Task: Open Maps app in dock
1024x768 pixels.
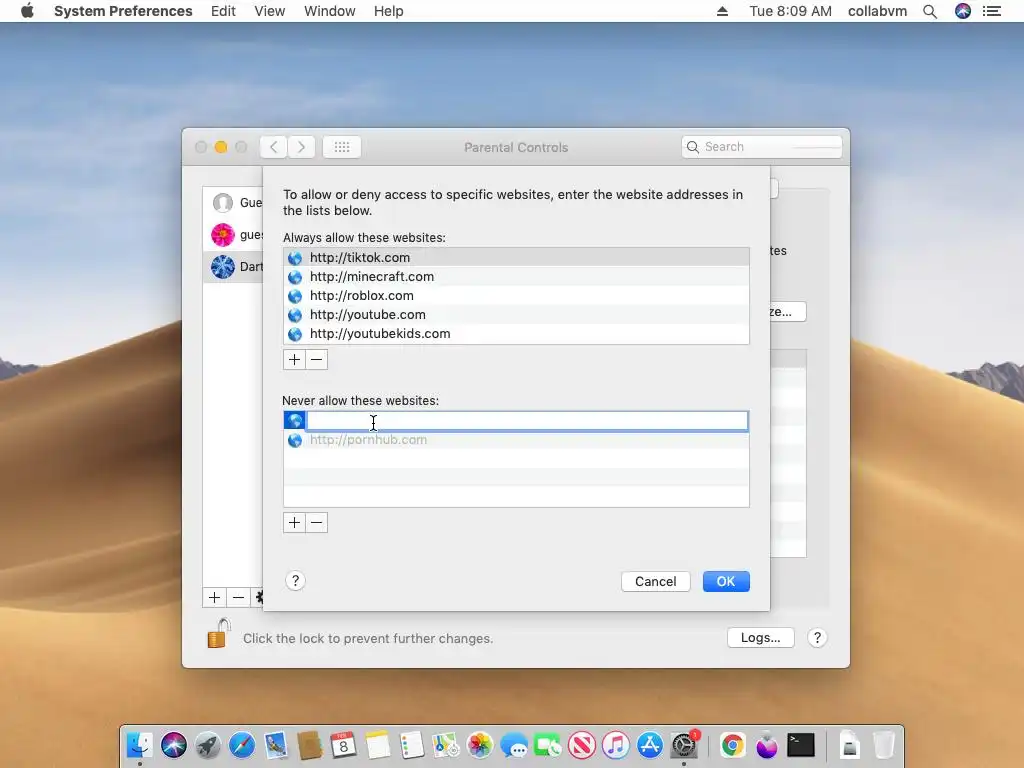Action: tap(445, 745)
